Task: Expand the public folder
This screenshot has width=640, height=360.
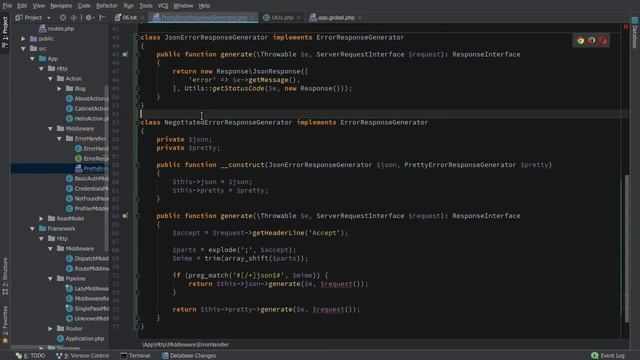Action: (23, 38)
